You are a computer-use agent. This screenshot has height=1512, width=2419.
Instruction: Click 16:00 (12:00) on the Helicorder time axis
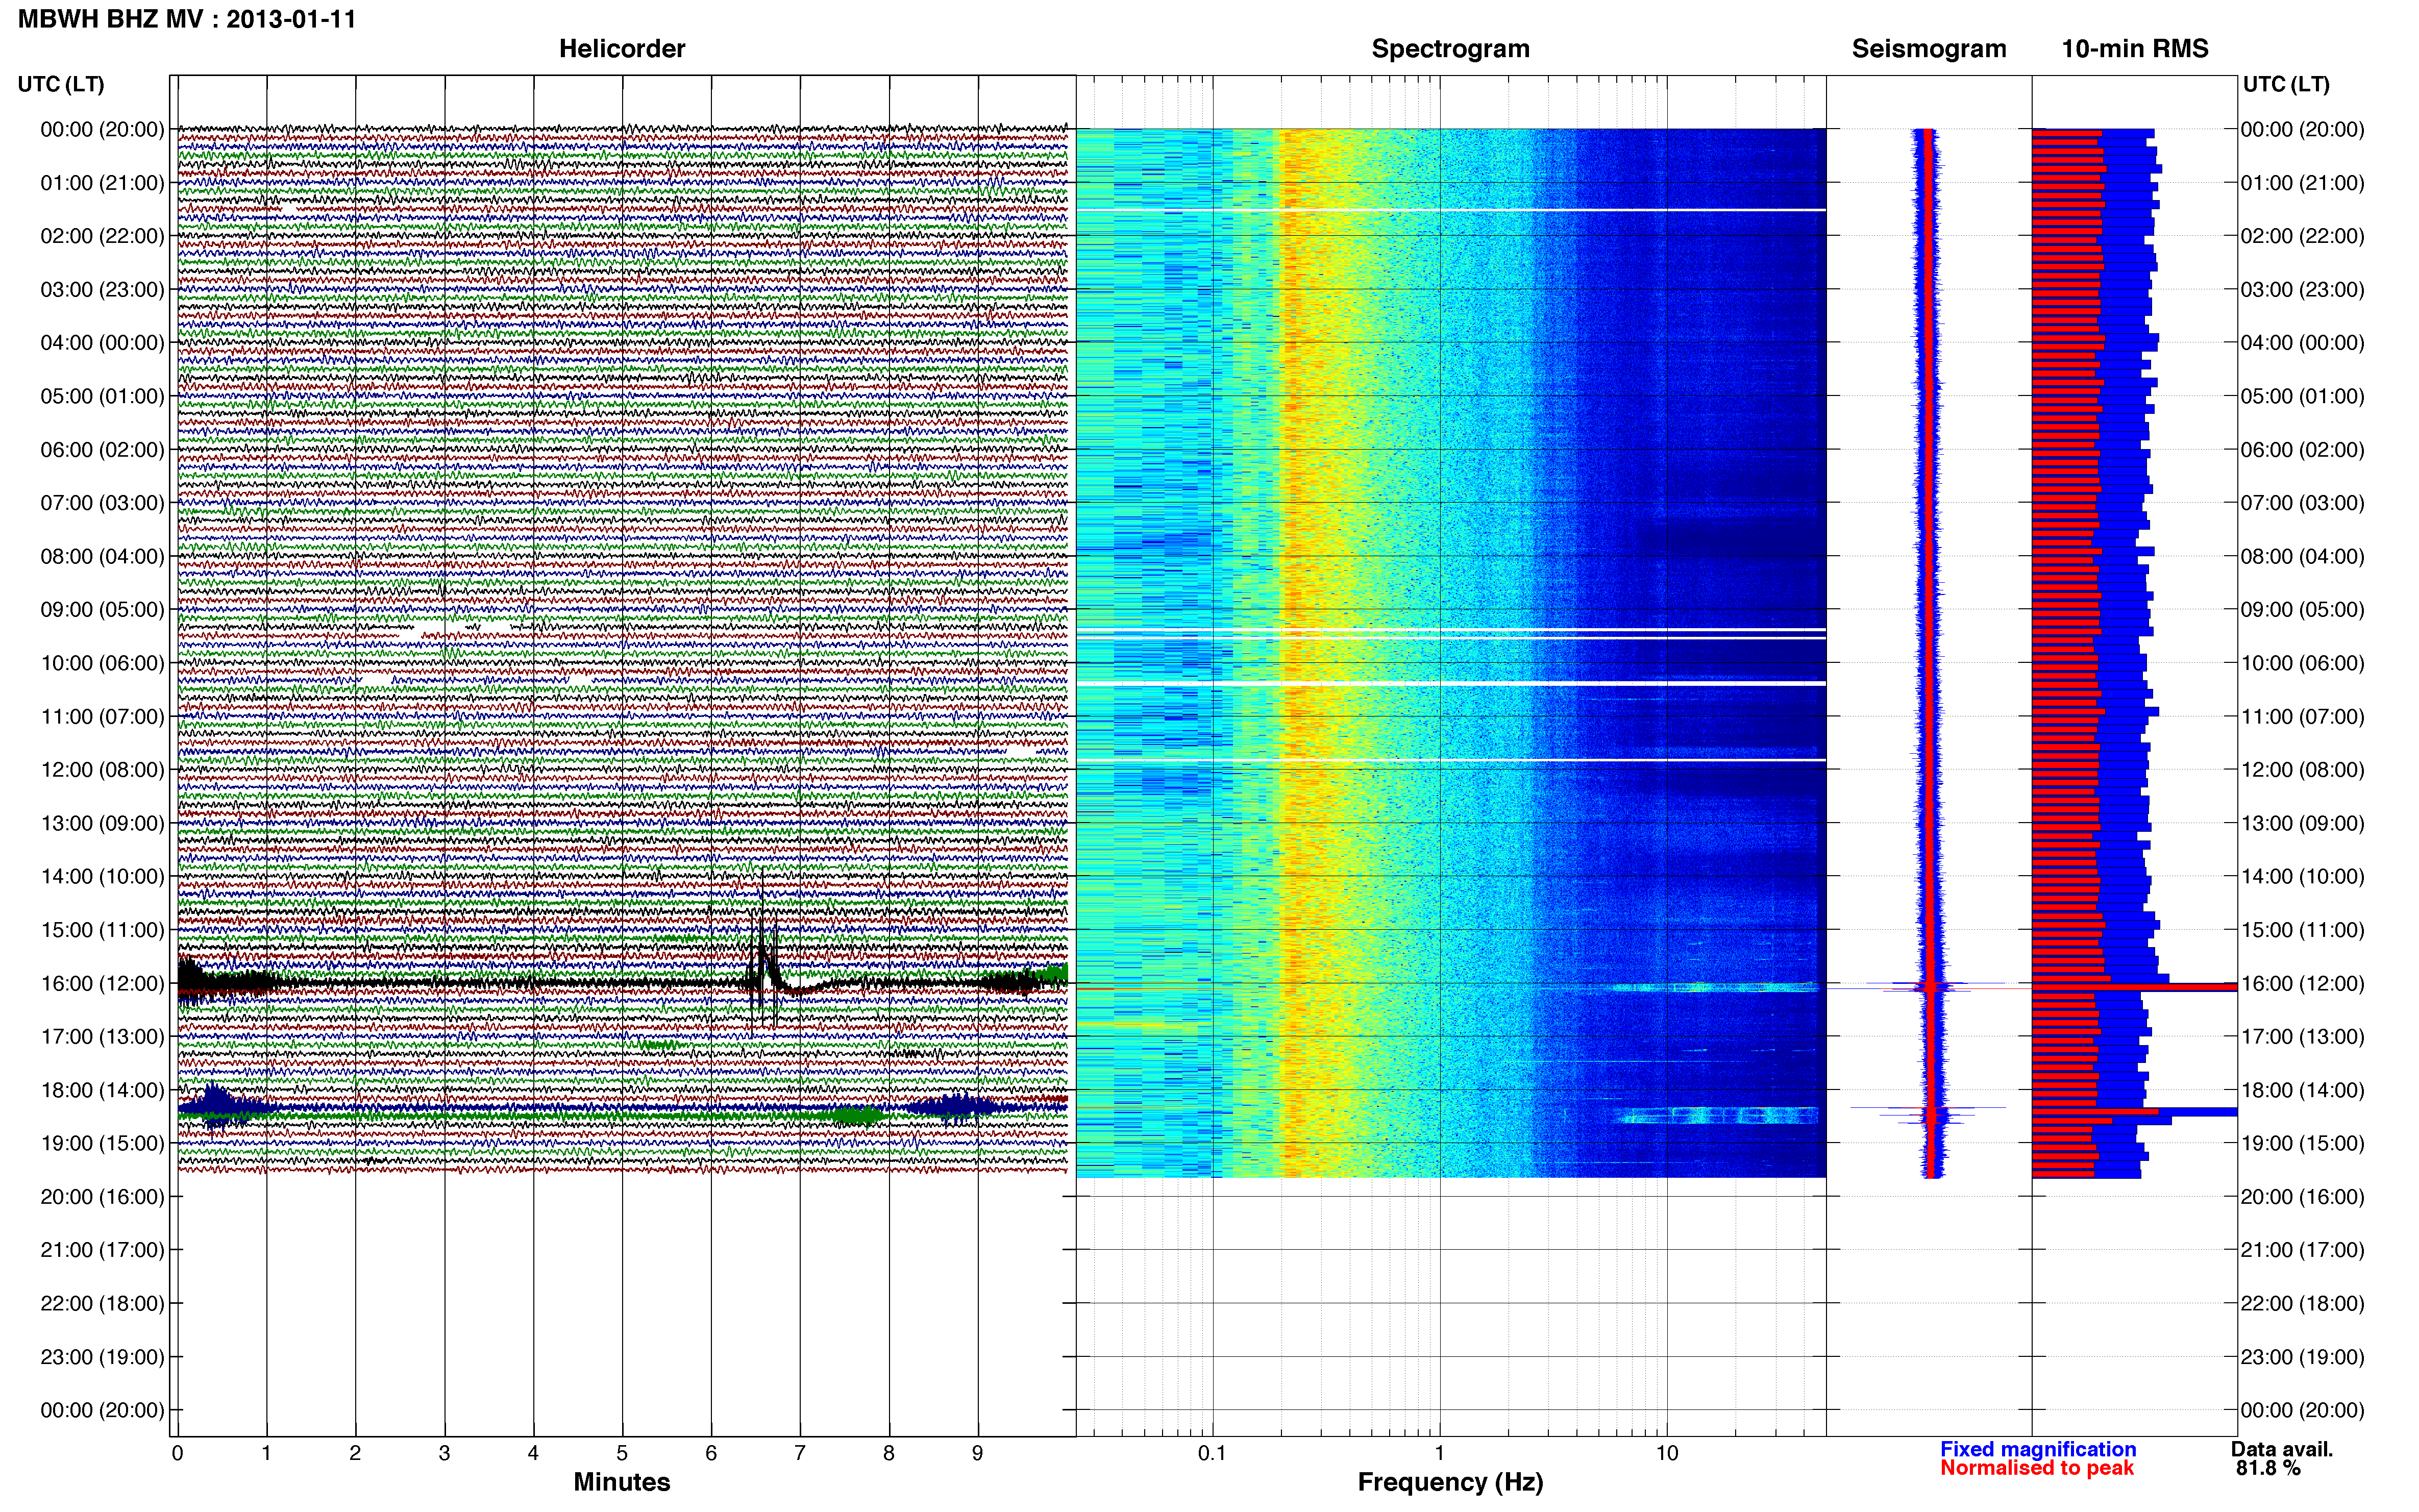click(102, 983)
